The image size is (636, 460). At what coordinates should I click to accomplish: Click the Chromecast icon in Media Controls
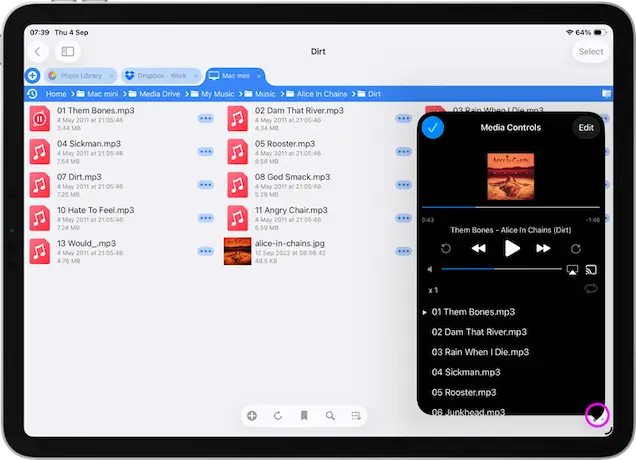tap(591, 270)
